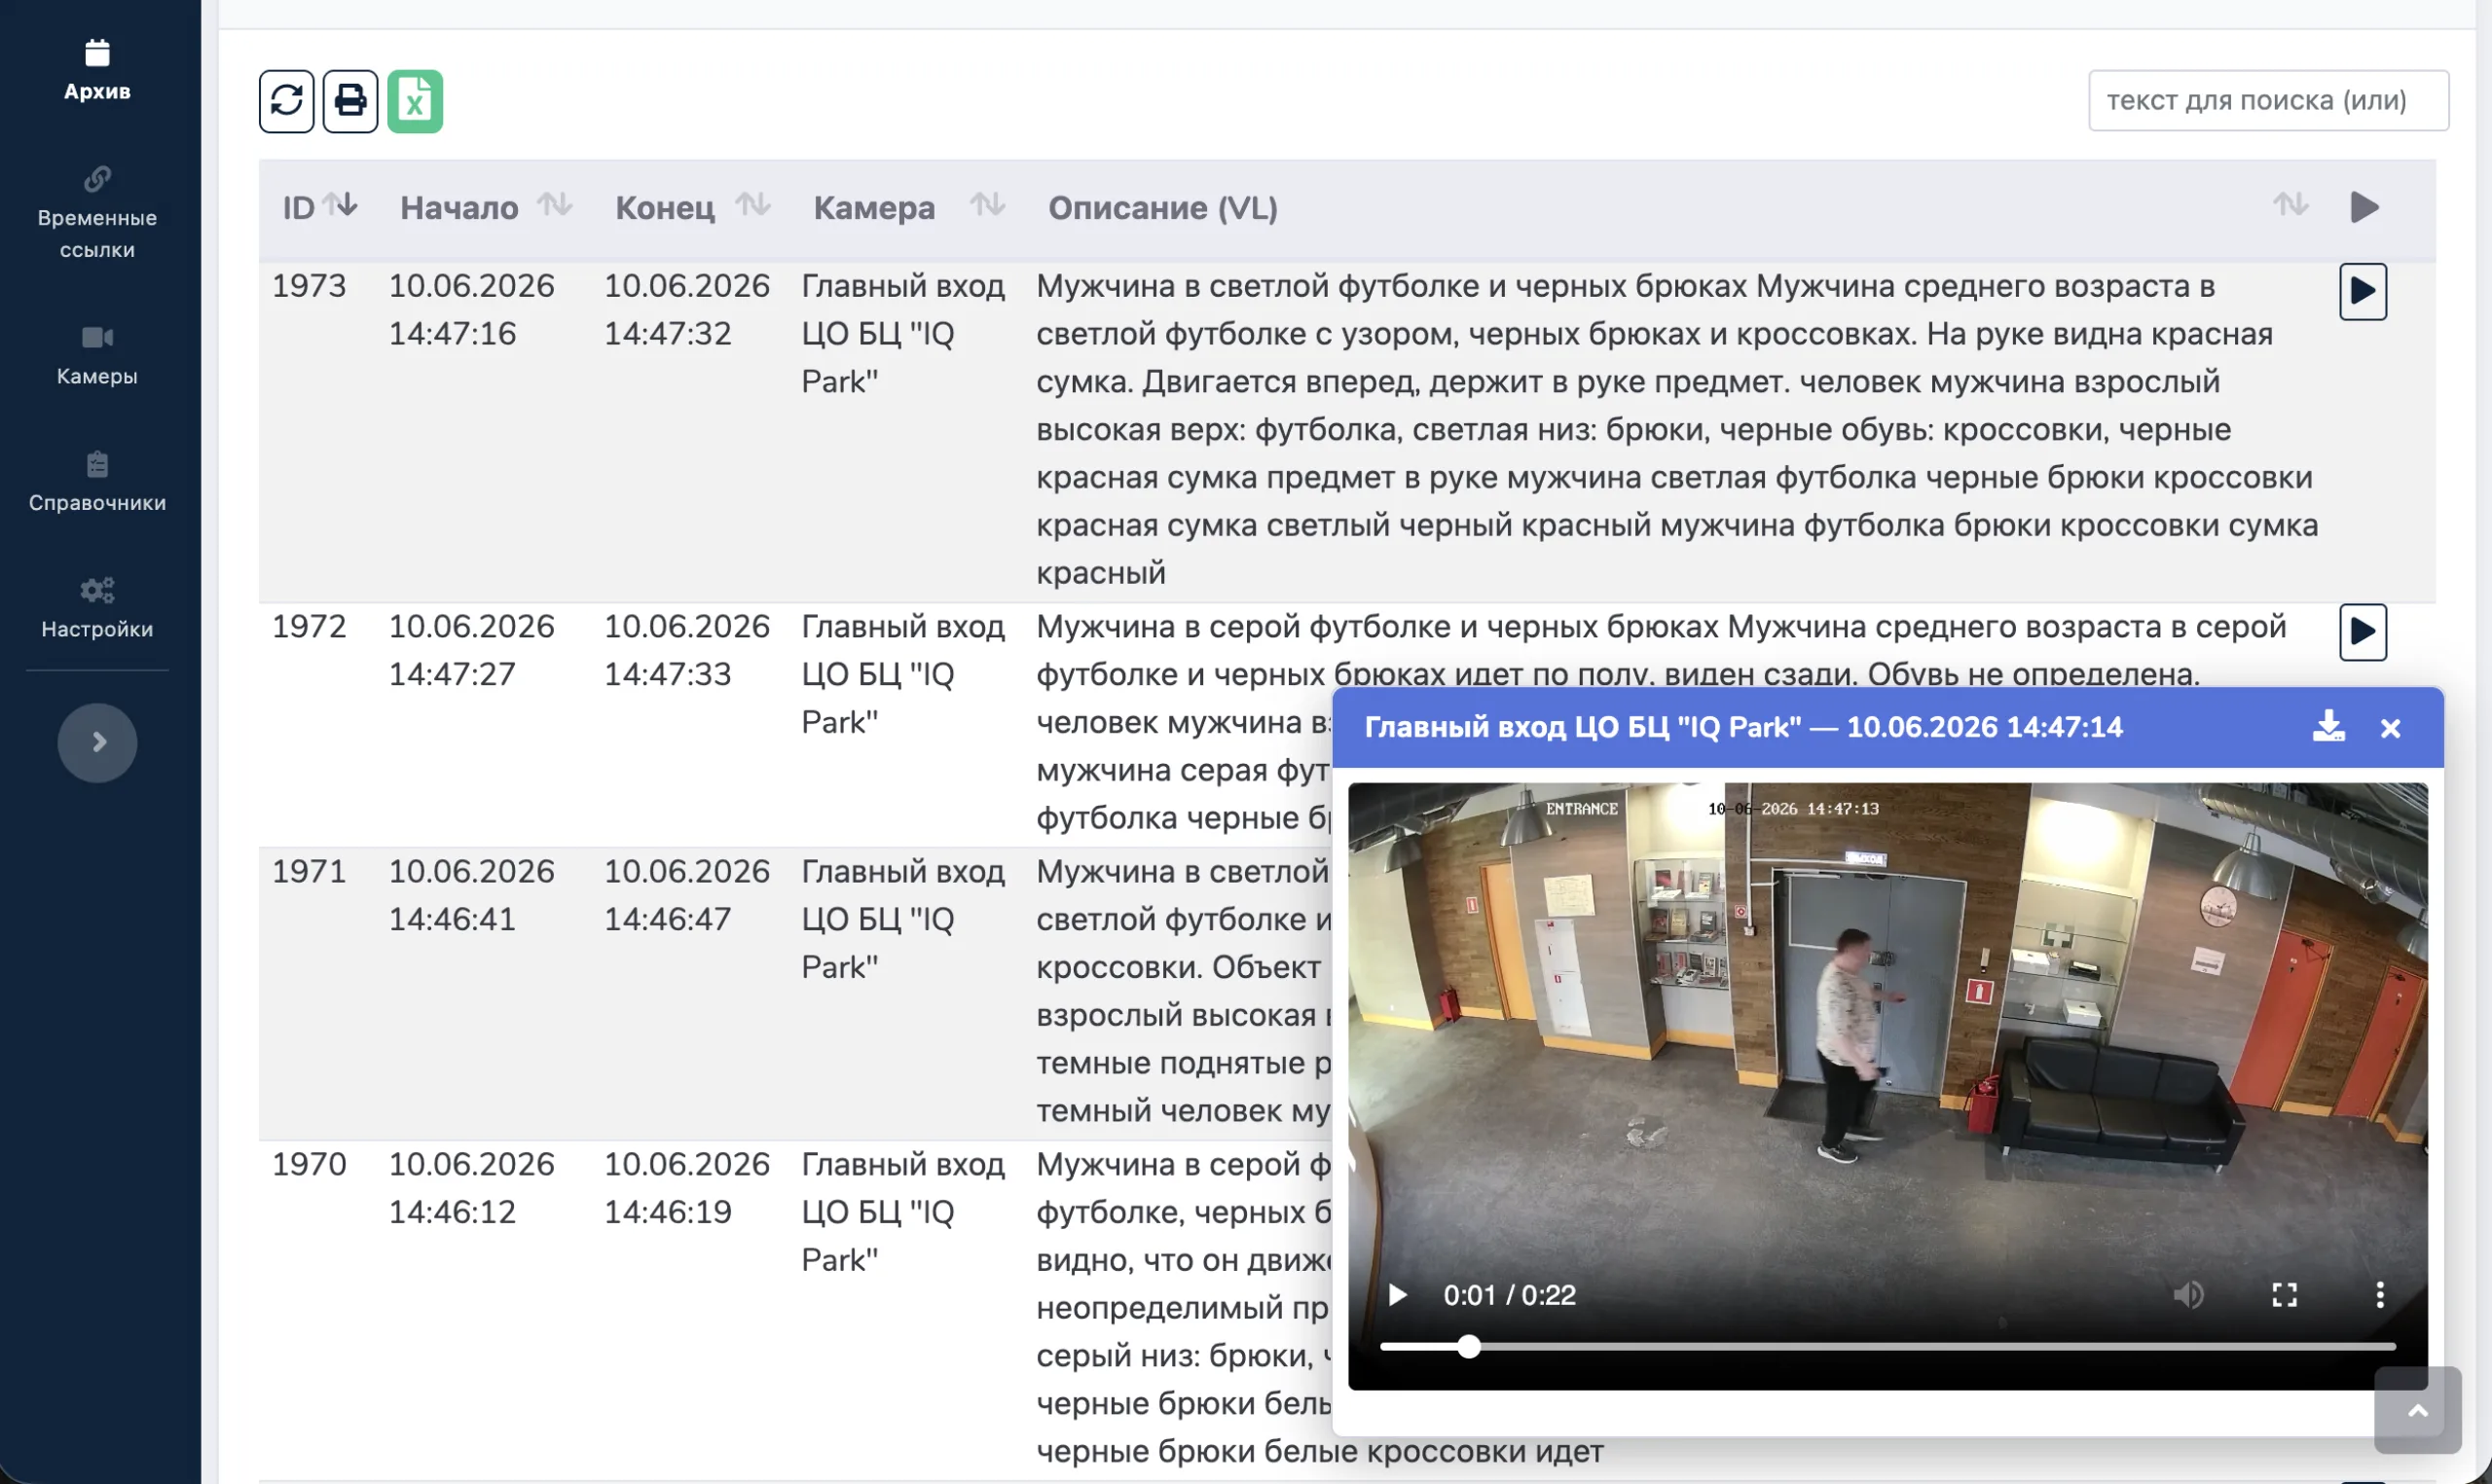The width and height of the screenshot is (2492, 1484).
Task: Play the video in the player
Action: click(x=1398, y=1295)
